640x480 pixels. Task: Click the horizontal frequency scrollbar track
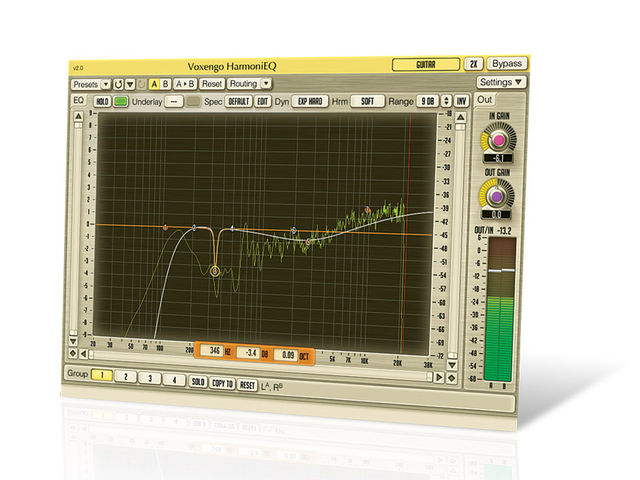pos(260,366)
